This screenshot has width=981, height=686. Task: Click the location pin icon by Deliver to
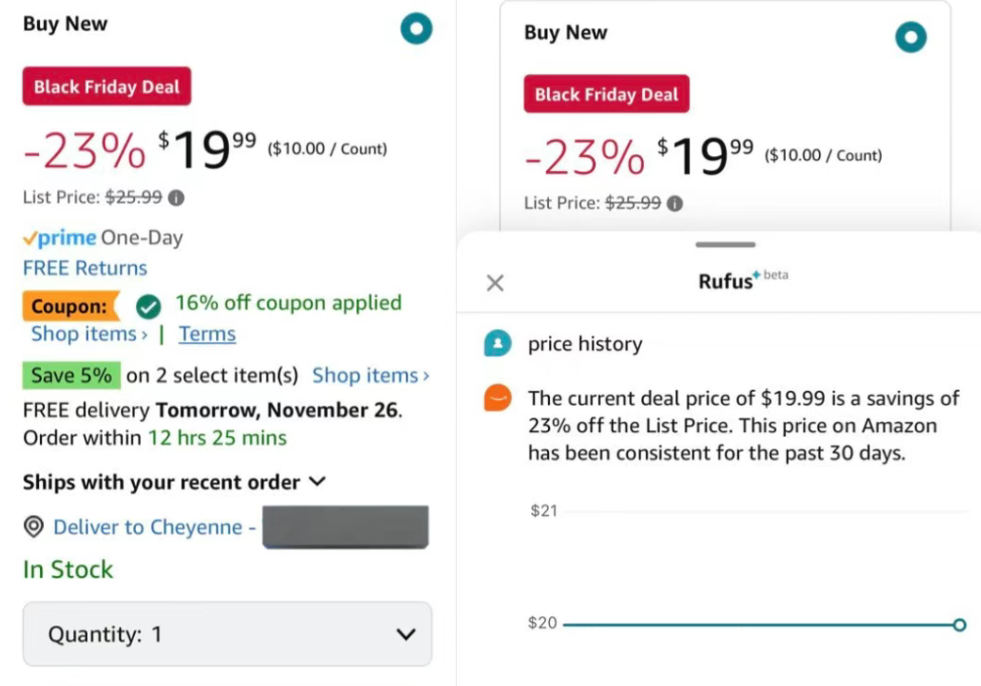tap(34, 527)
